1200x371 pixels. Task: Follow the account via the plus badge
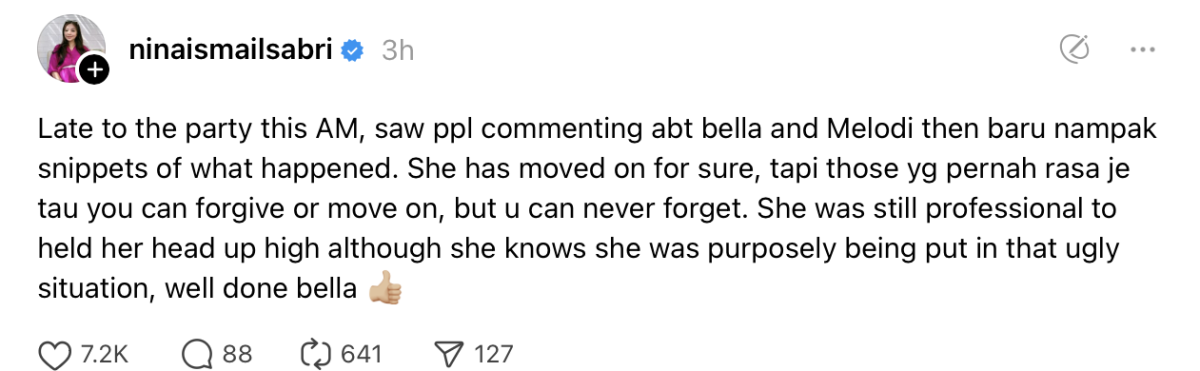94,70
